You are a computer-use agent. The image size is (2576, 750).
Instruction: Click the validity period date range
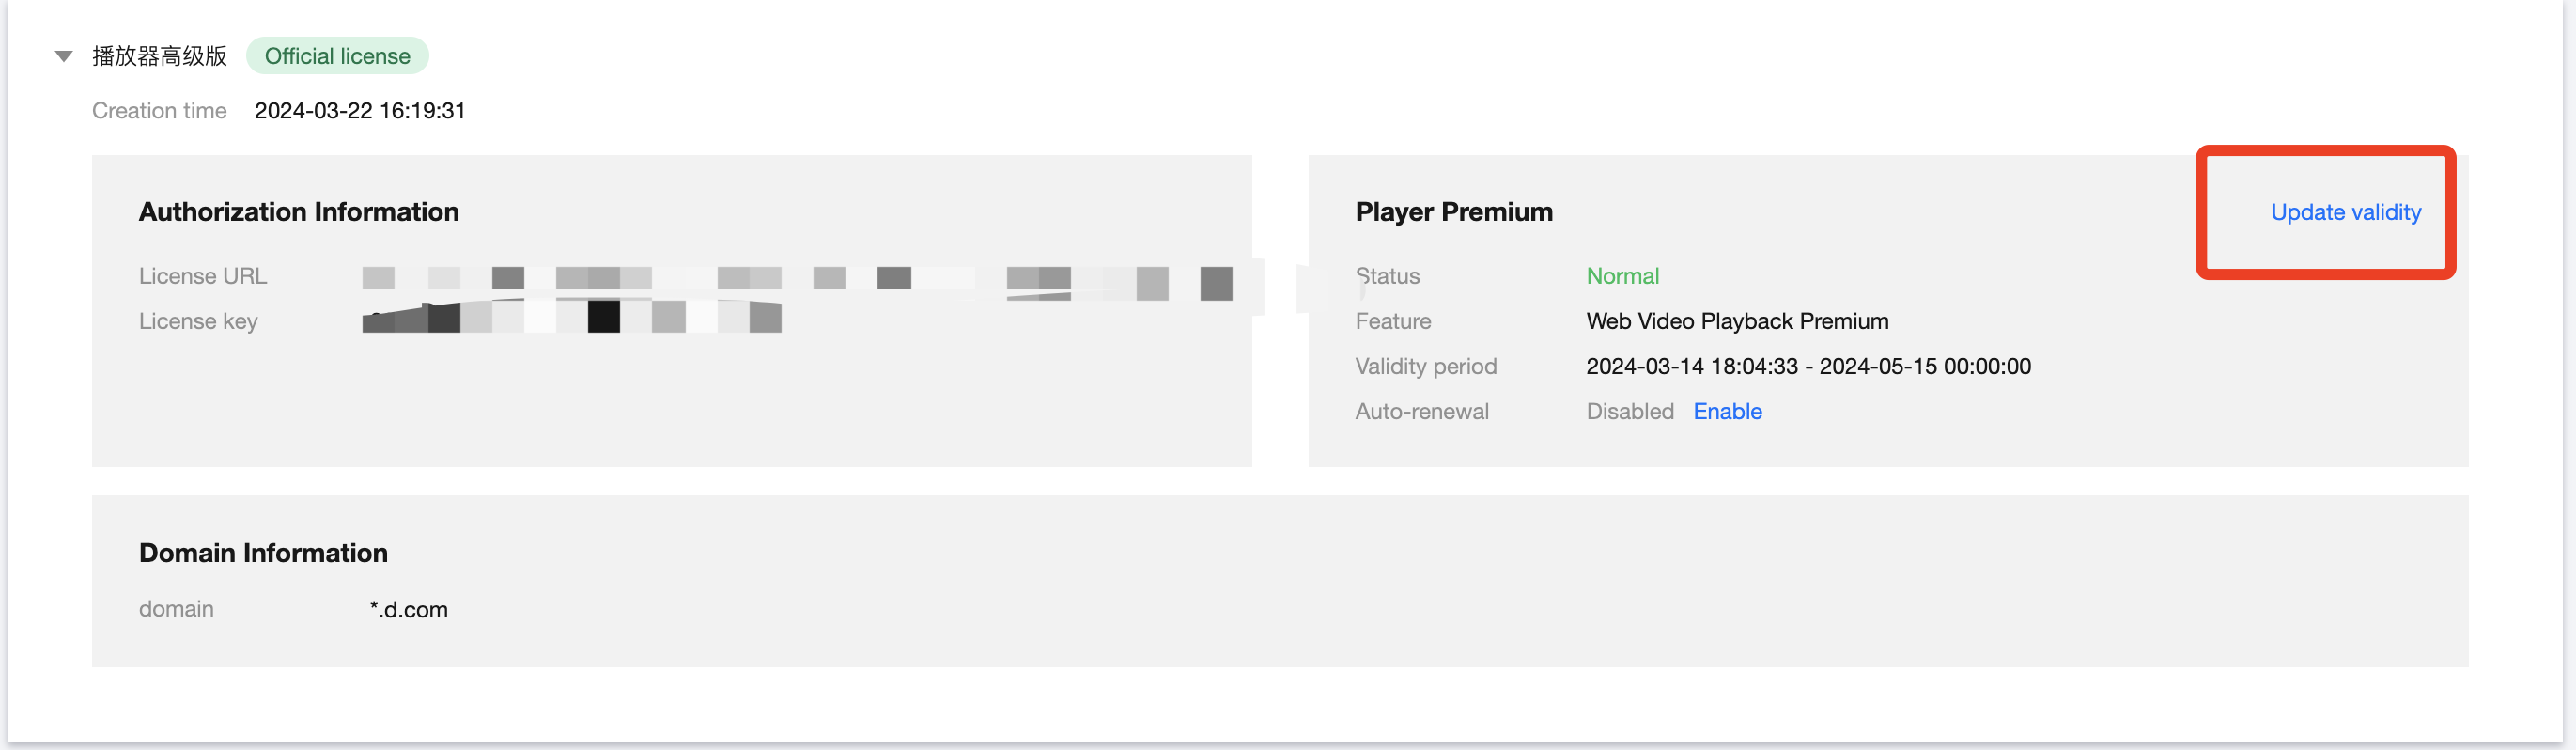click(1808, 366)
